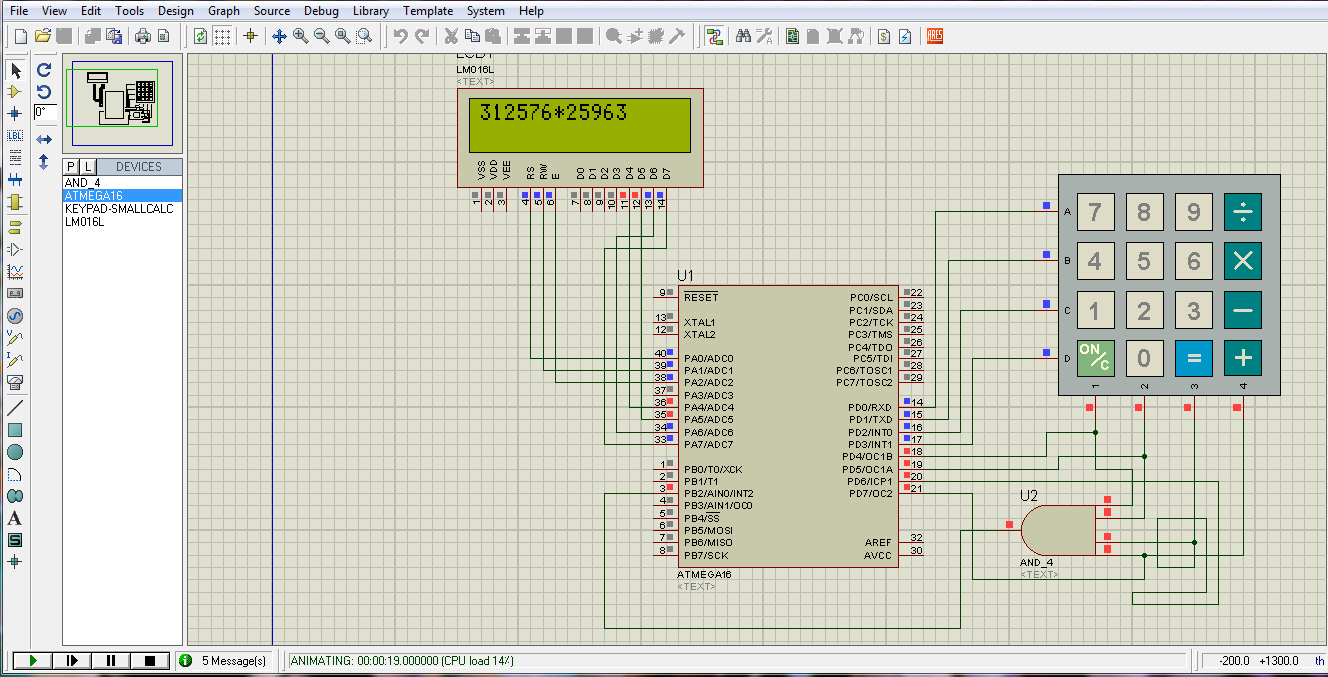Select KEYPAD-SMALLCALC in the devices list
Image resolution: width=1328 pixels, height=677 pixels.
click(122, 209)
